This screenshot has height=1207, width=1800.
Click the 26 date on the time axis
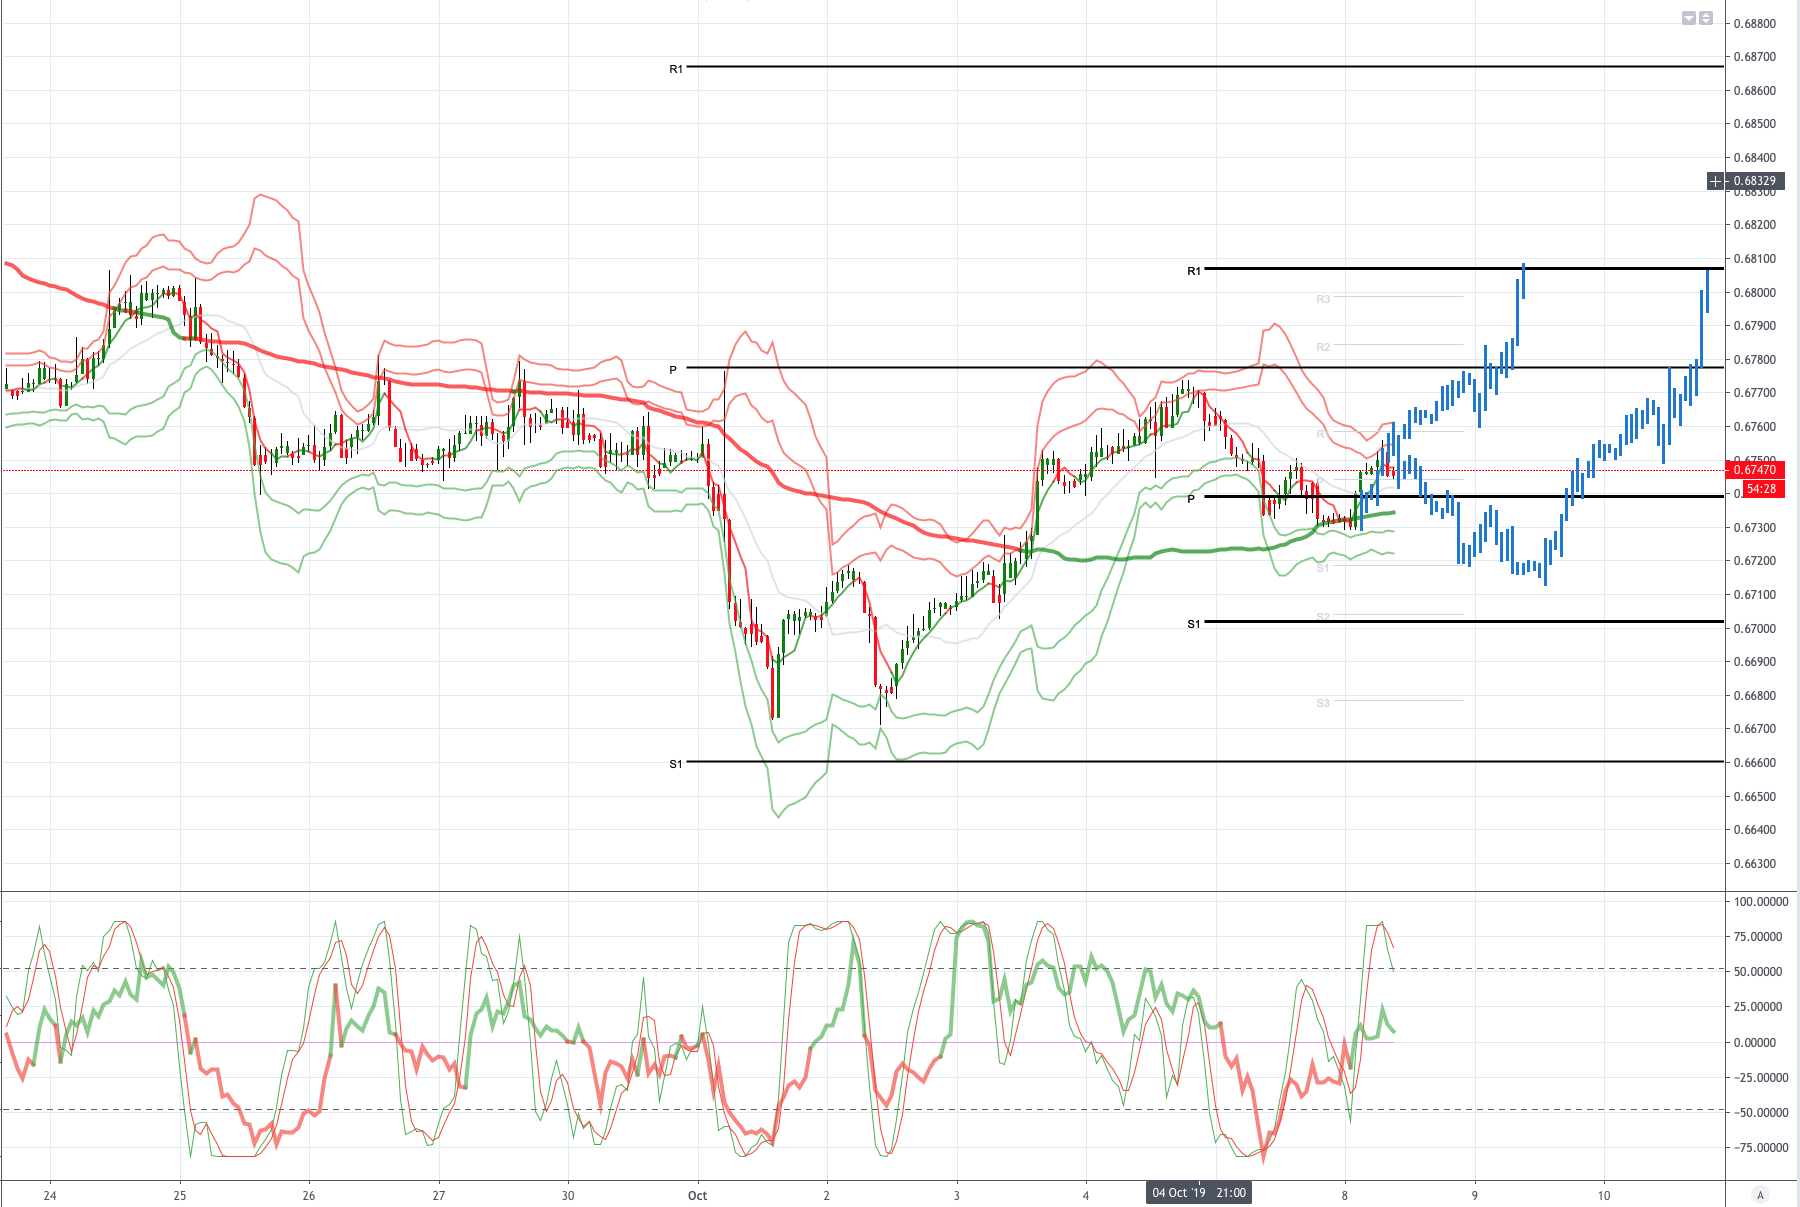click(x=309, y=1195)
